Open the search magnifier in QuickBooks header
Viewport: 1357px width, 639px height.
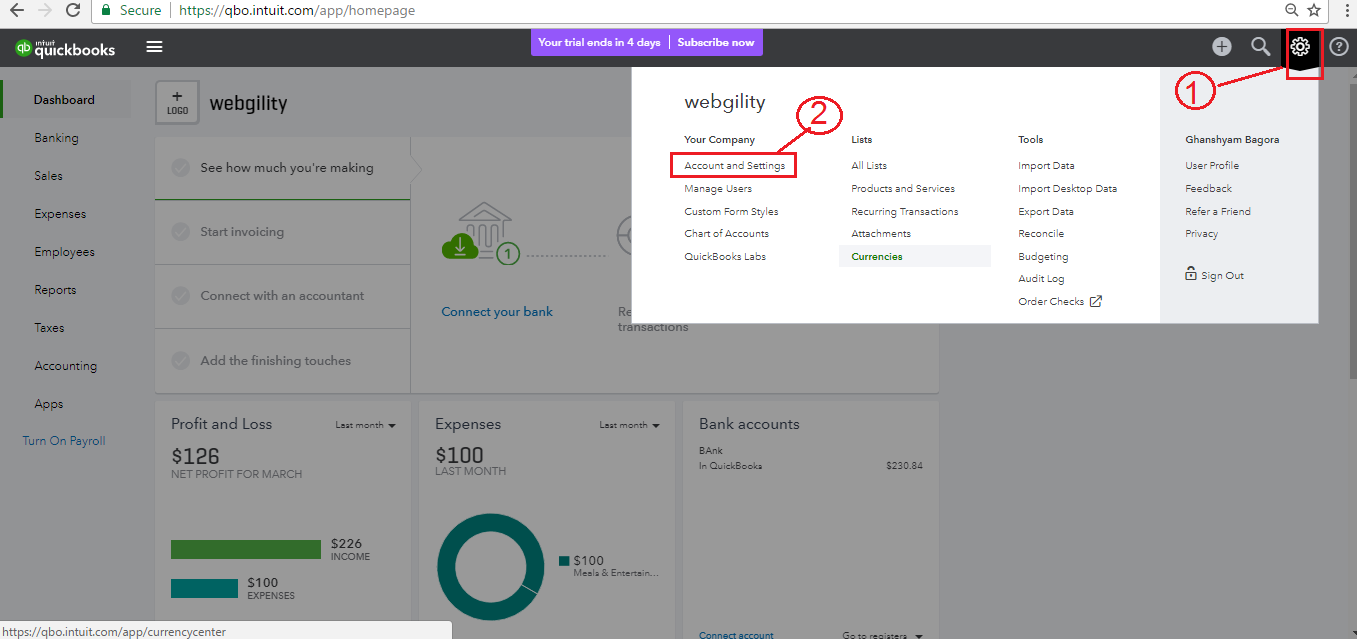pyautogui.click(x=1261, y=46)
